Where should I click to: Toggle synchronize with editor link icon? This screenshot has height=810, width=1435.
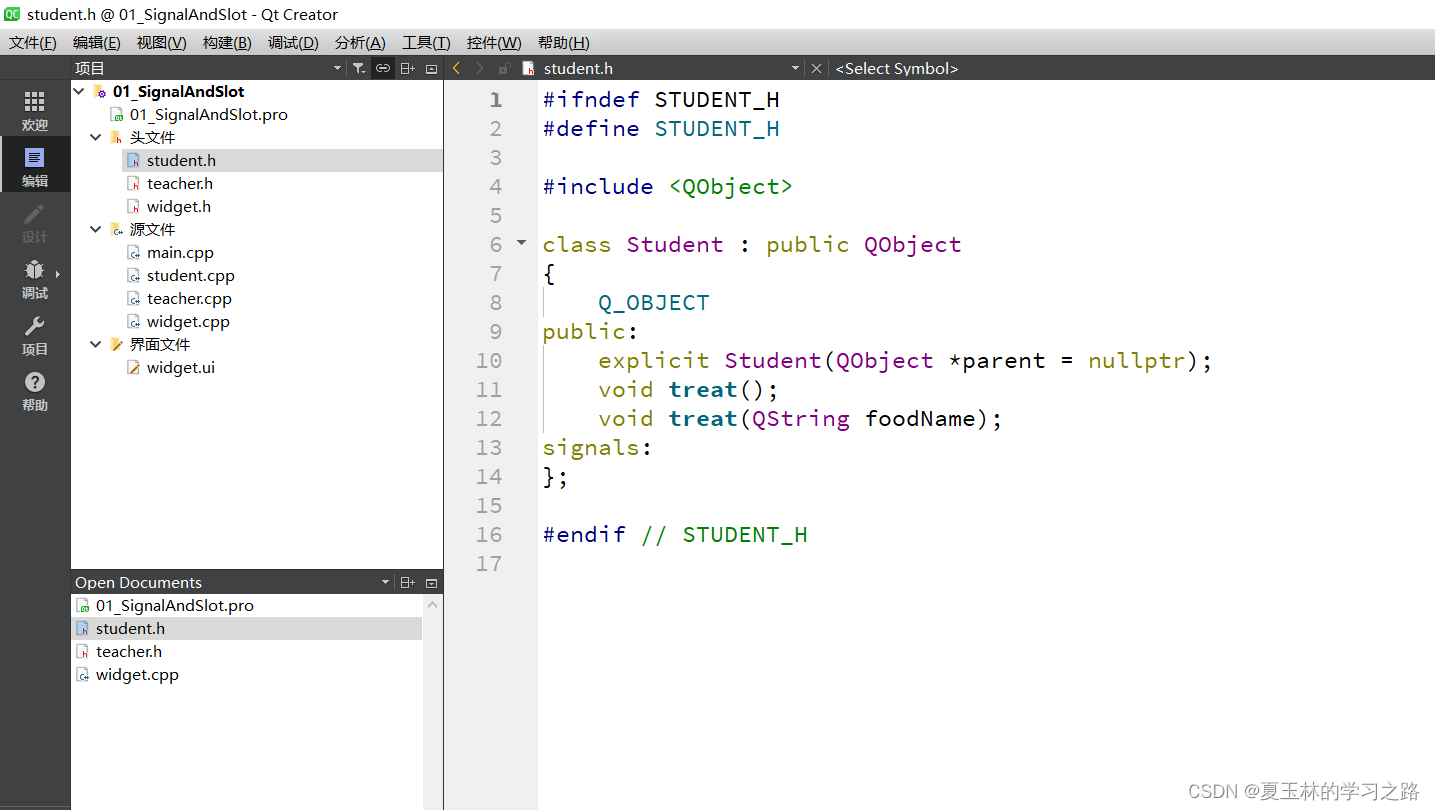tap(383, 68)
